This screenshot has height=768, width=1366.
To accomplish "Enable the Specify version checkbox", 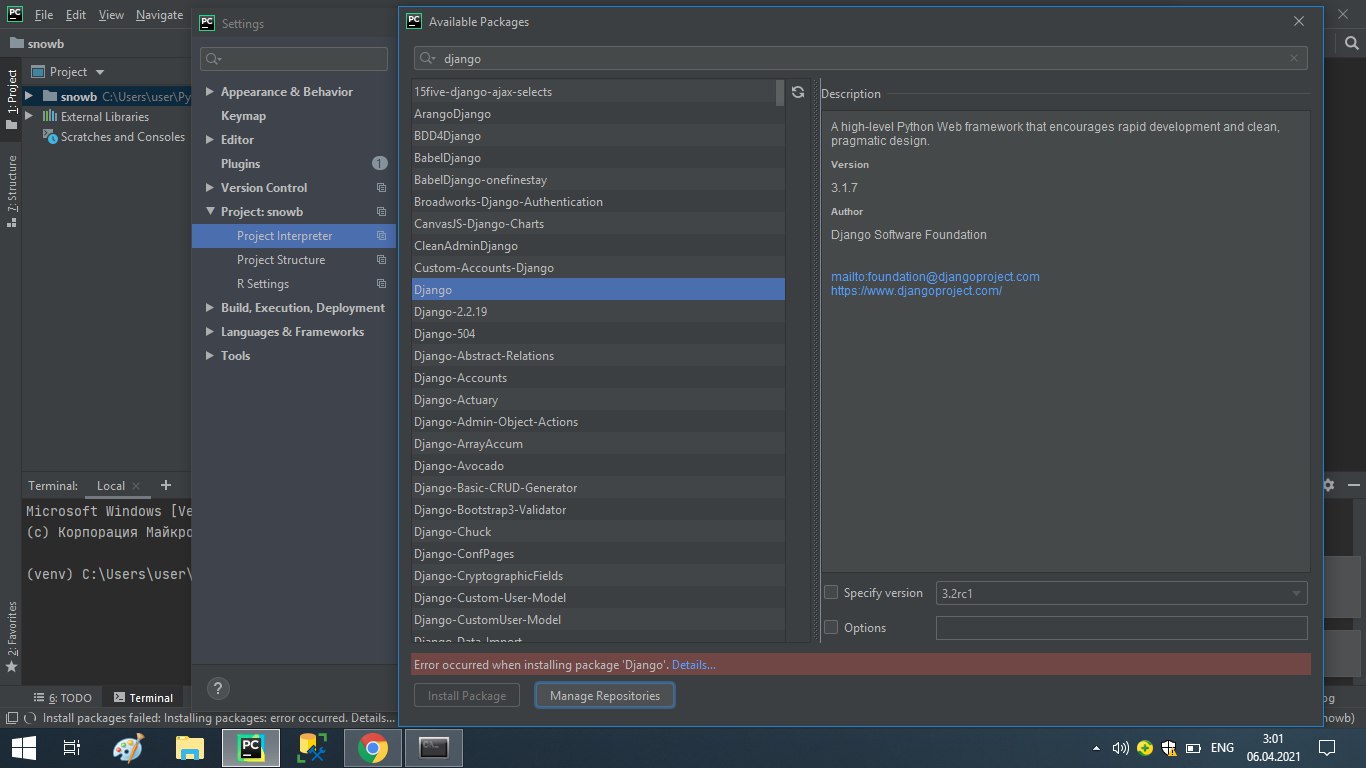I will [830, 593].
